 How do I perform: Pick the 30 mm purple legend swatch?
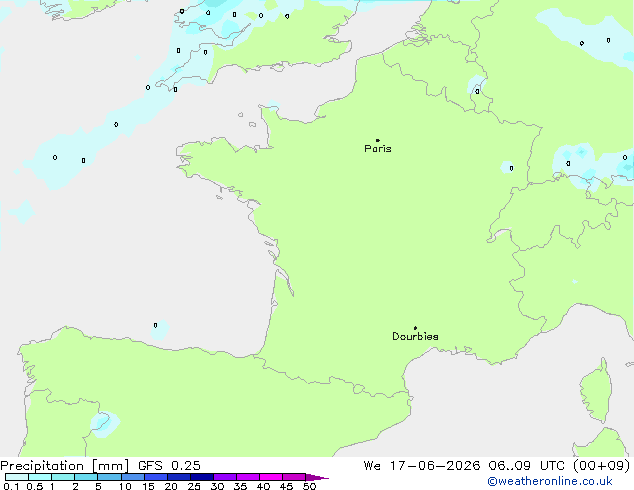pos(225,477)
